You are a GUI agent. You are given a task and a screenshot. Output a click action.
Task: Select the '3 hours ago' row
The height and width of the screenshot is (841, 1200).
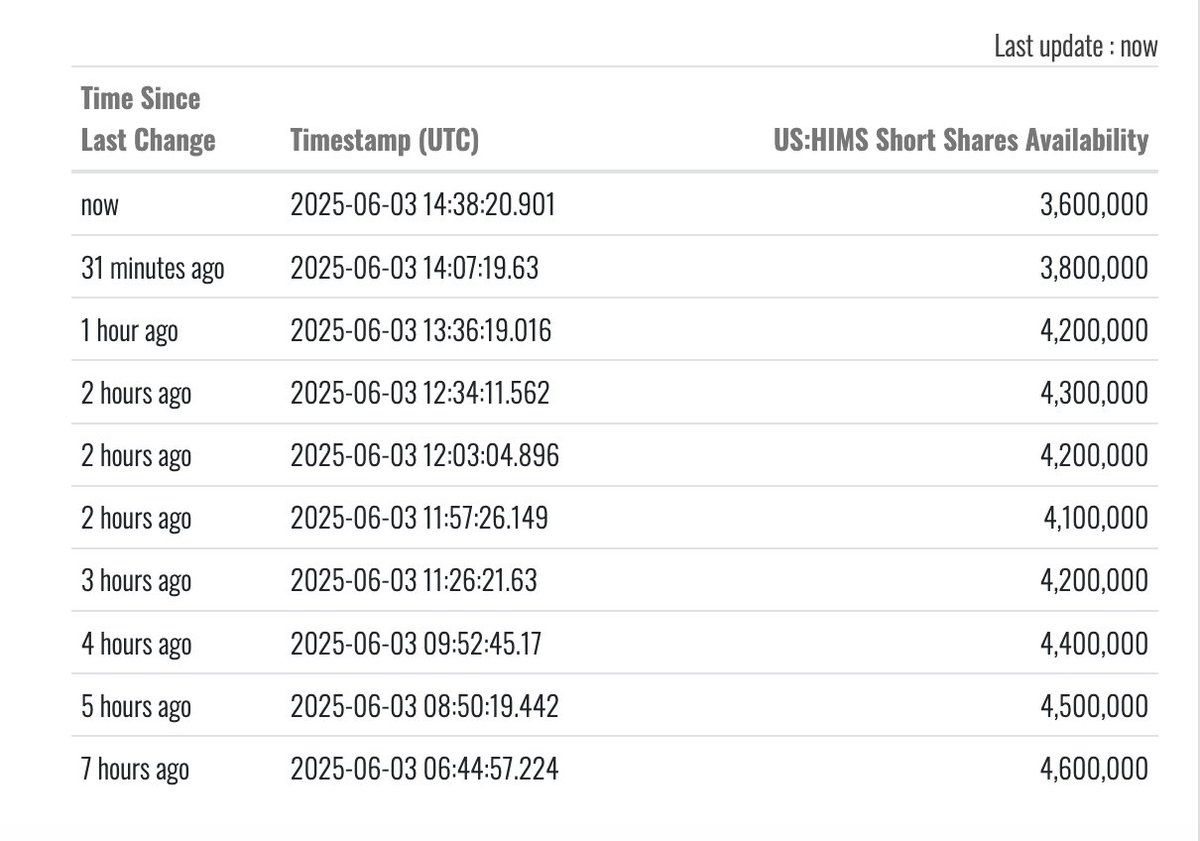(x=615, y=580)
